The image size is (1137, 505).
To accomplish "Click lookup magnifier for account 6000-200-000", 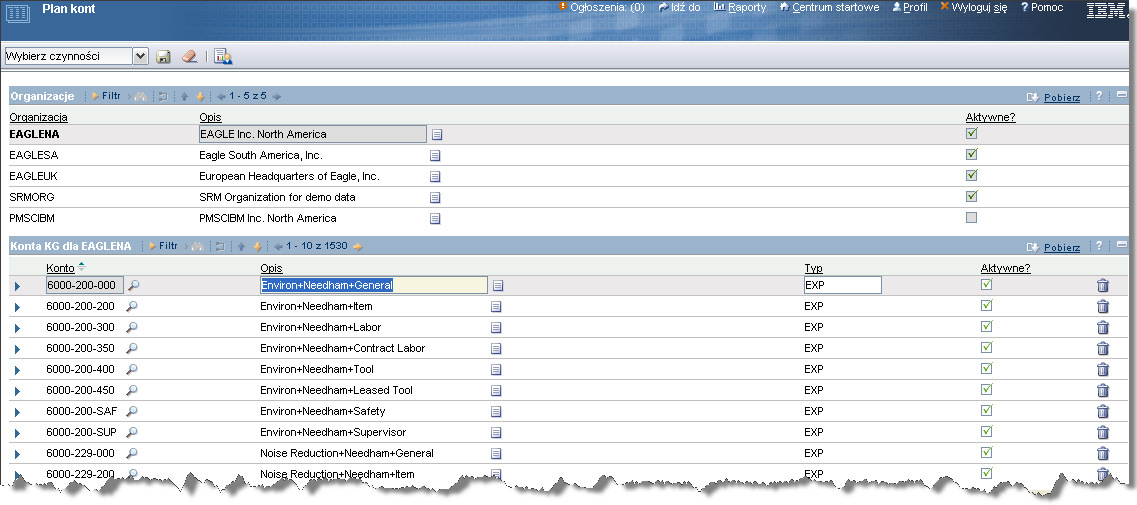I will click(133, 285).
